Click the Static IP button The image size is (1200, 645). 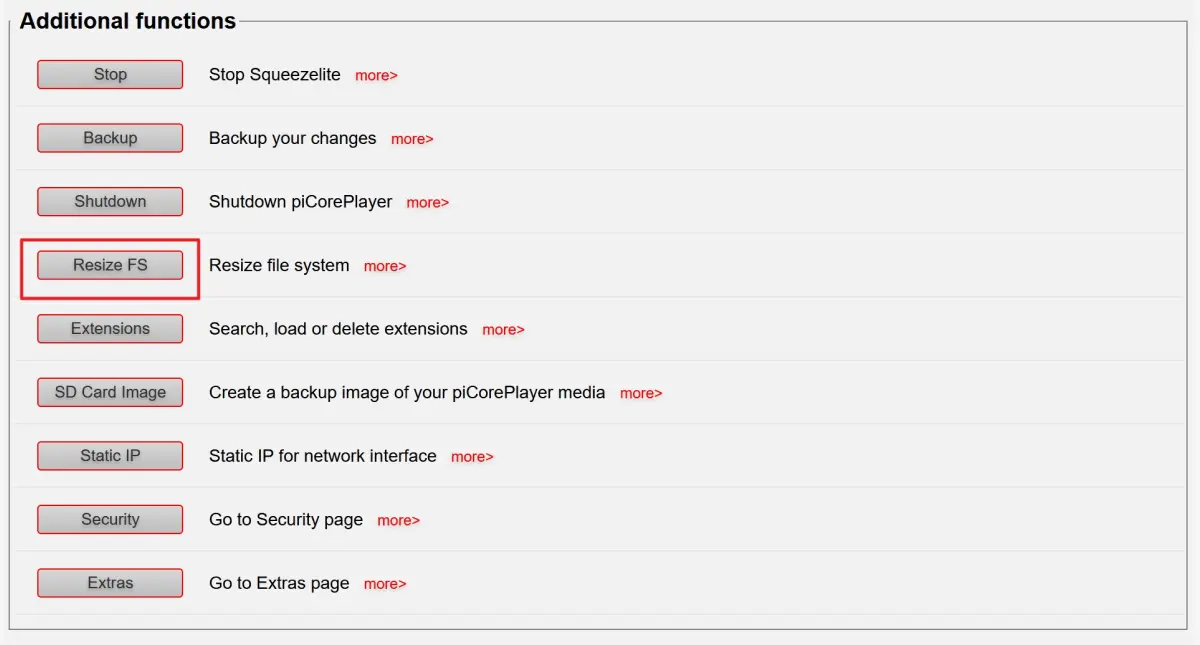pyautogui.click(x=110, y=456)
